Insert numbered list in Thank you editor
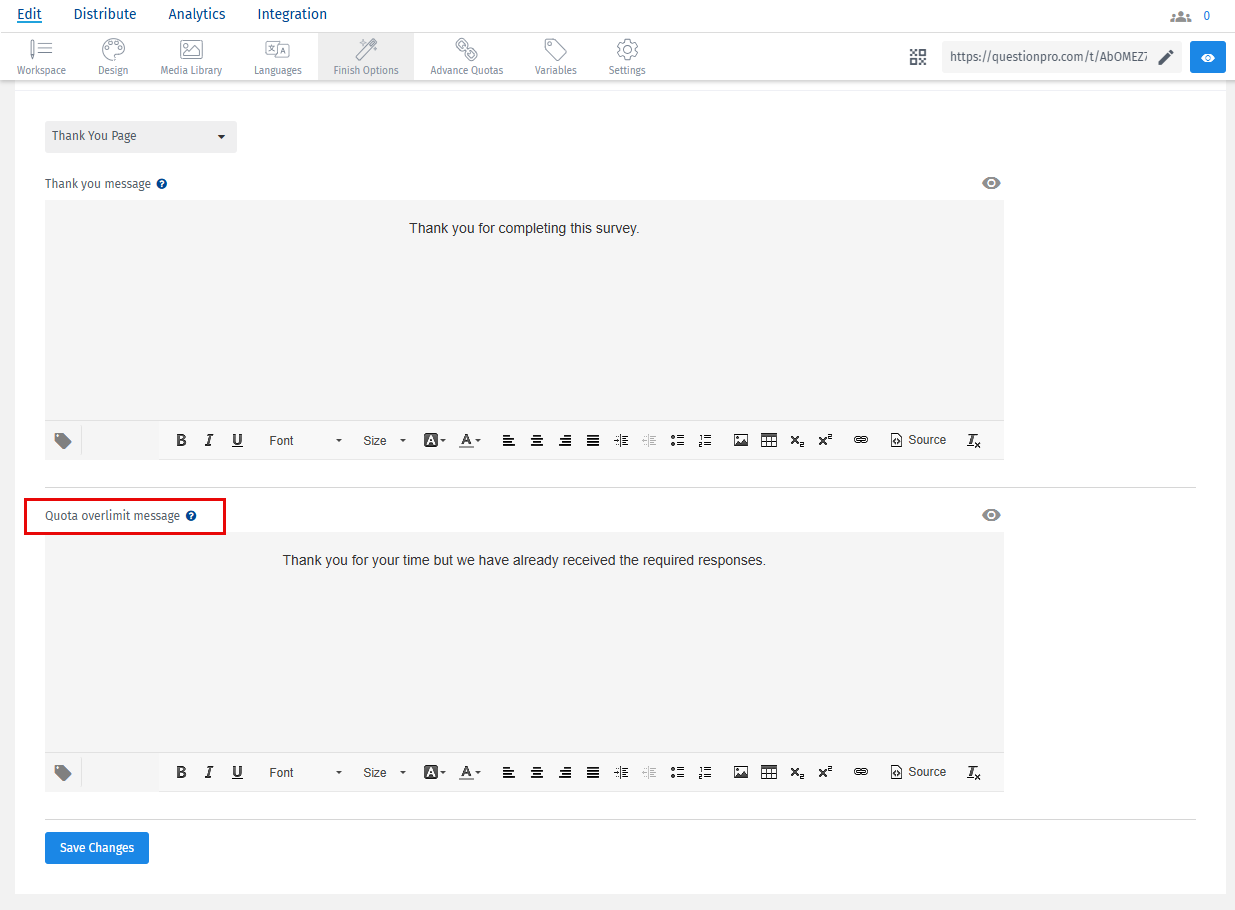 tap(705, 440)
